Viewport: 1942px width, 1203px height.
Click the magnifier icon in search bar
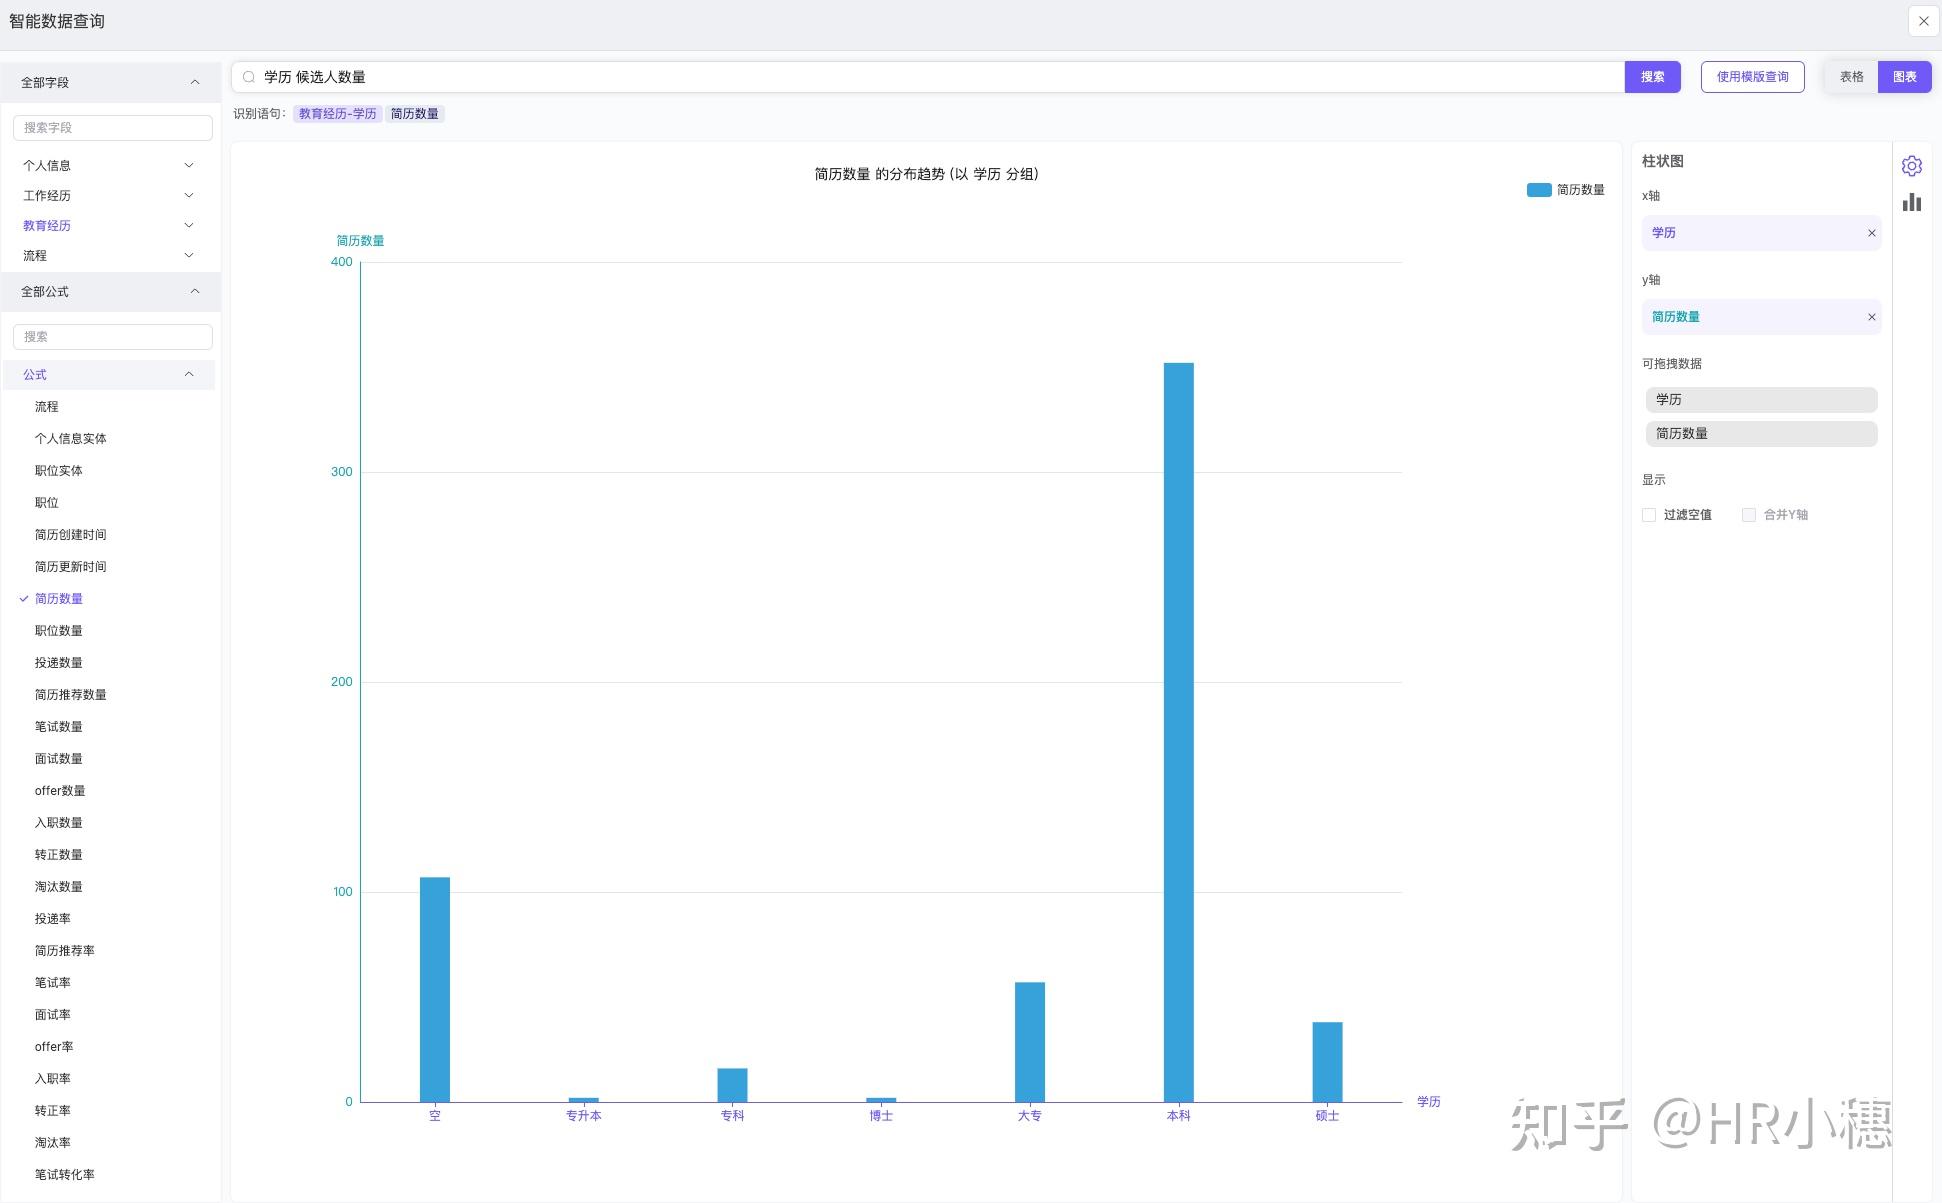click(249, 77)
